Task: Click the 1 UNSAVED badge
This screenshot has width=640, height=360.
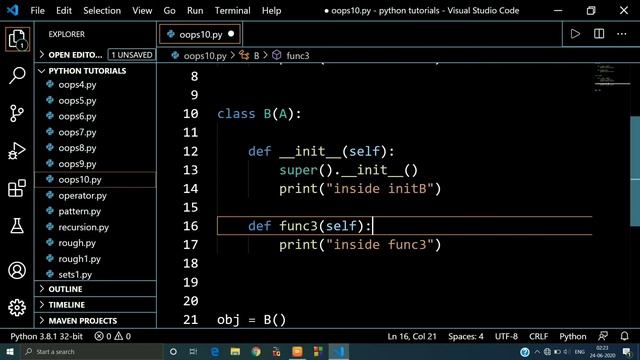Action: click(132, 55)
